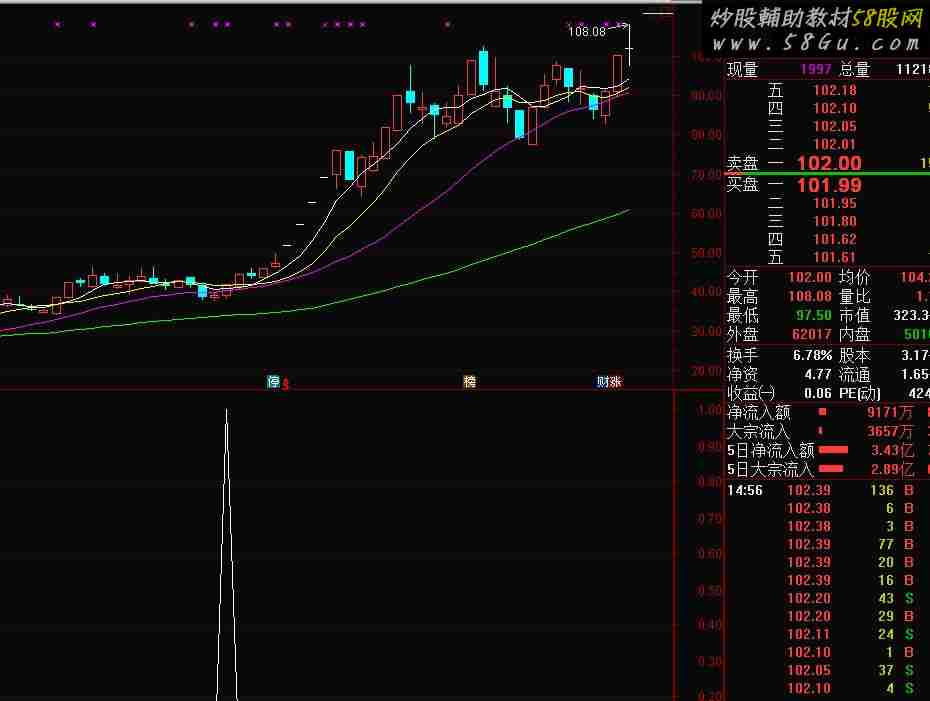Click the 停 suspension marker on the chart
The width and height of the screenshot is (930, 701).
click(273, 381)
